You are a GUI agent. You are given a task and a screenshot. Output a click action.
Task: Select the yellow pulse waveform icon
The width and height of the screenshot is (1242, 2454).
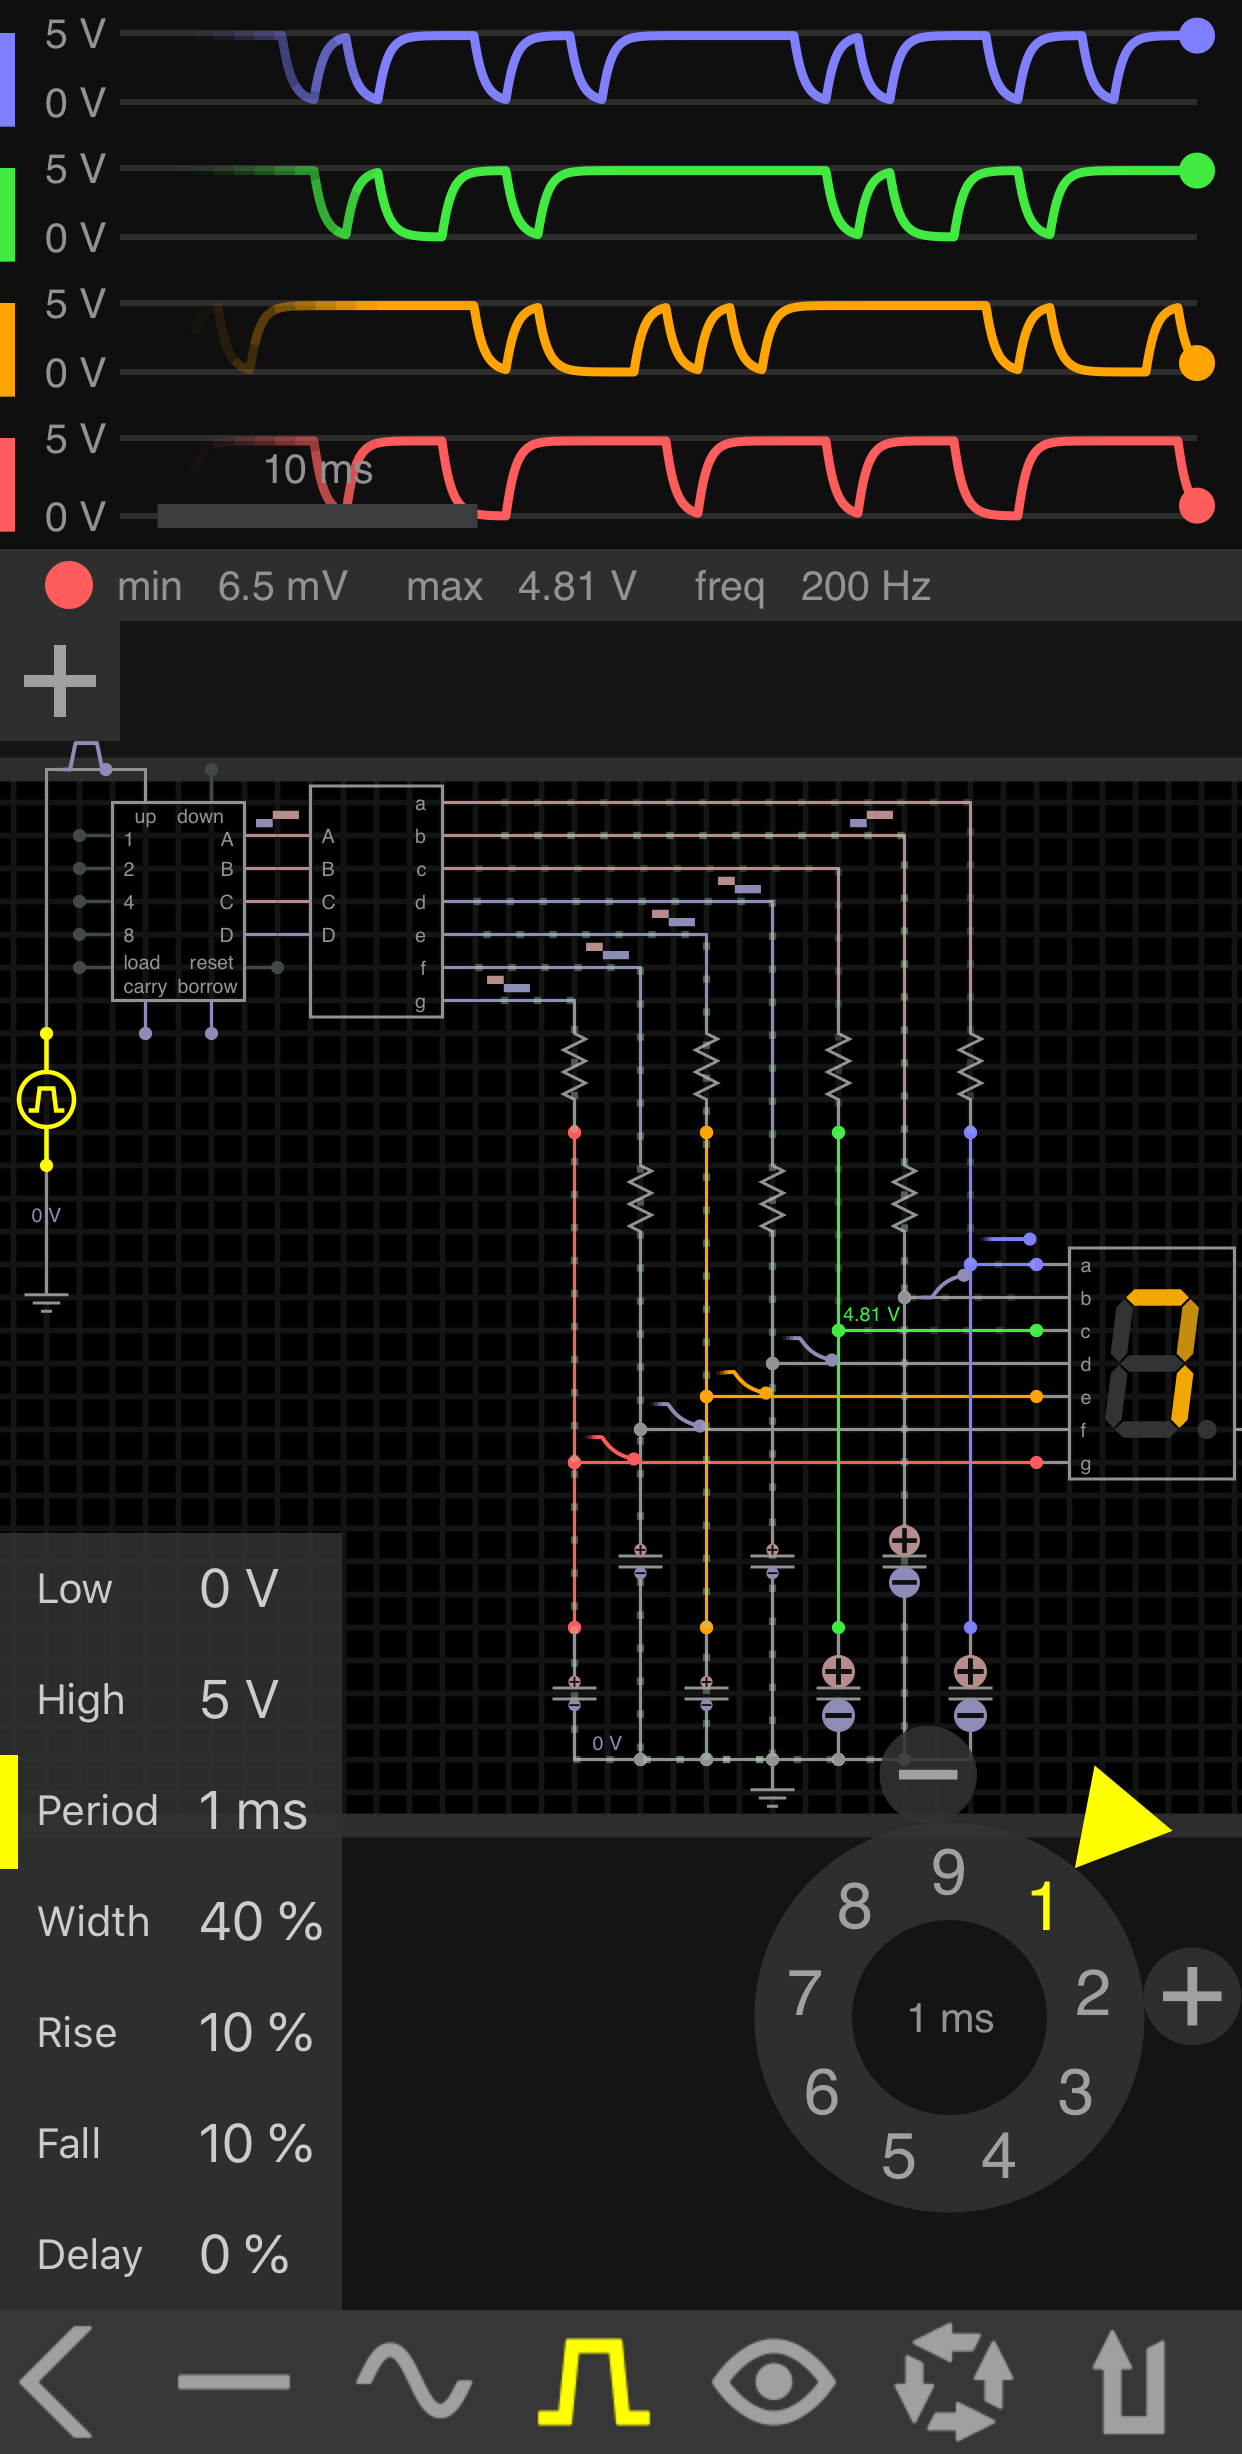[x=594, y=2381]
